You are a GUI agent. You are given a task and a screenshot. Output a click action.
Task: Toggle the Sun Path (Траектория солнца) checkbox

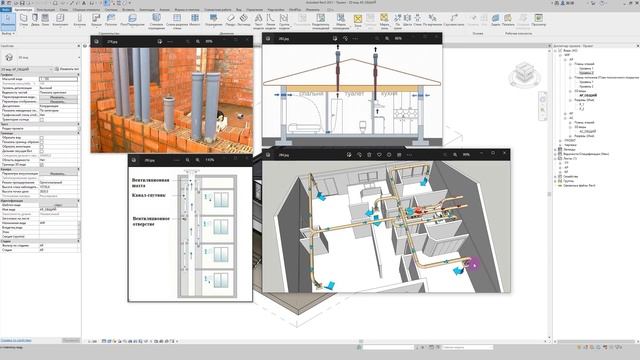(42, 120)
